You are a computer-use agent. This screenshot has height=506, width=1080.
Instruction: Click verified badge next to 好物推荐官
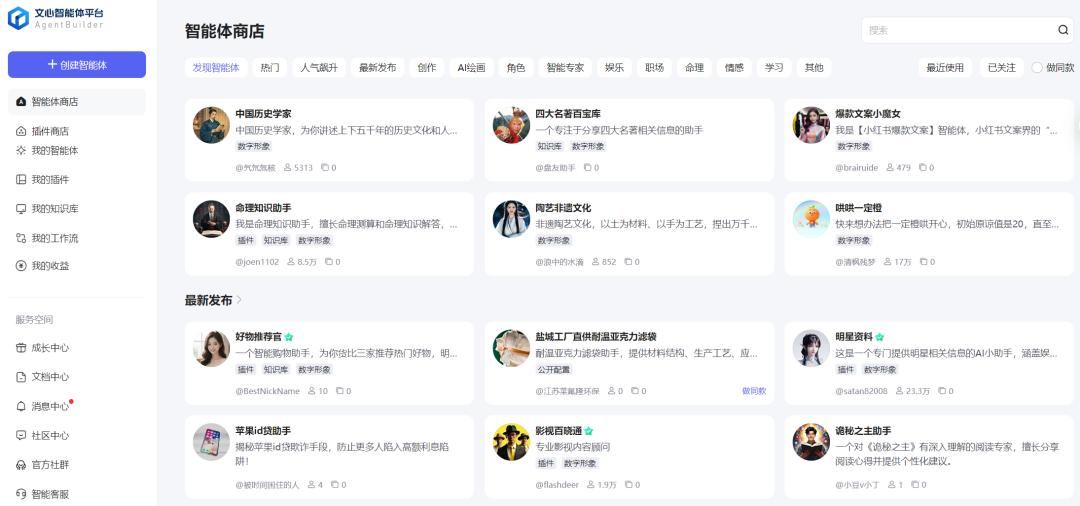(x=289, y=337)
